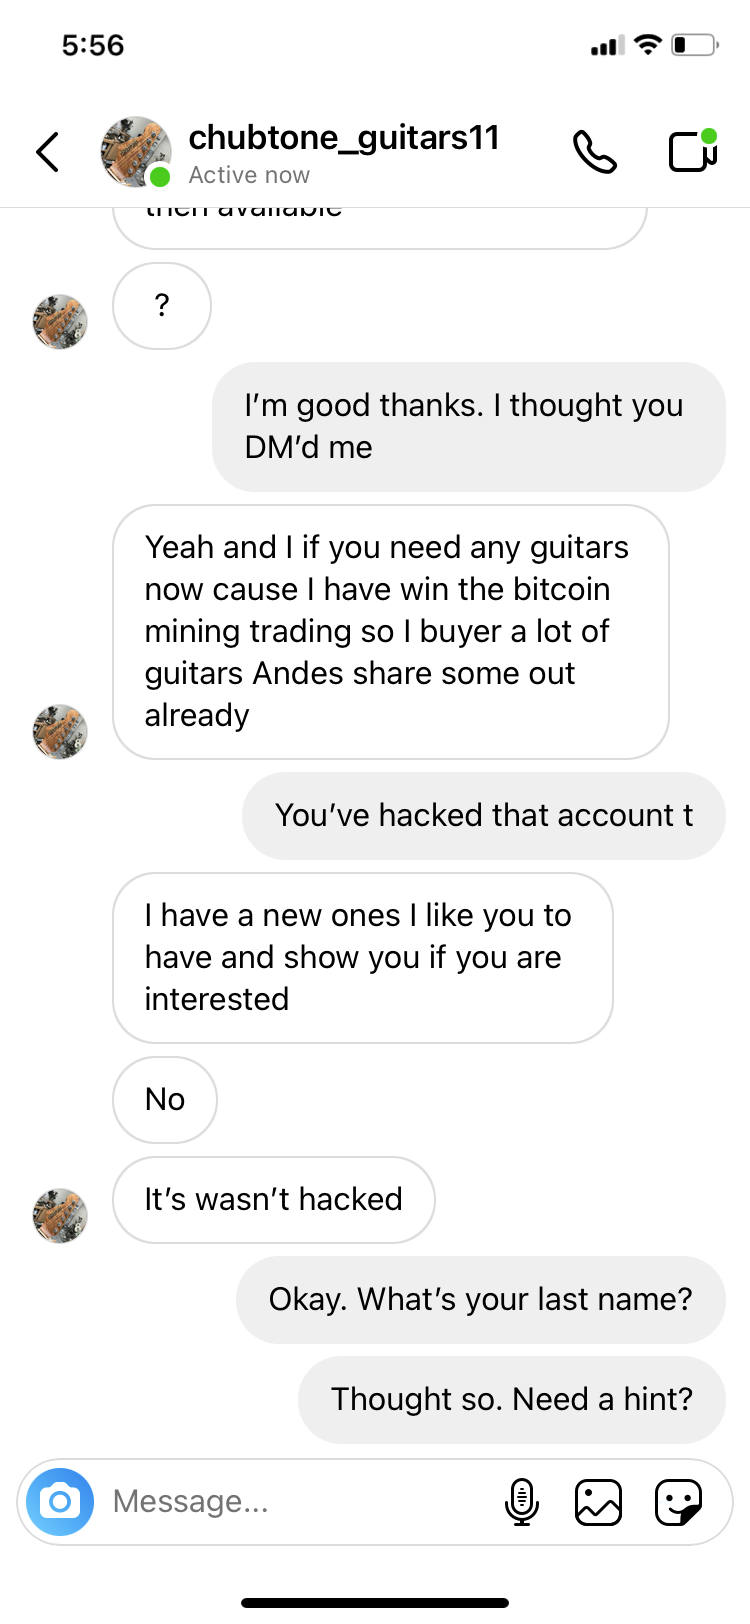Image resolution: width=750 pixels, height=1624 pixels.
Task: Tap the bitcoin mining trading message
Action: pos(391,632)
